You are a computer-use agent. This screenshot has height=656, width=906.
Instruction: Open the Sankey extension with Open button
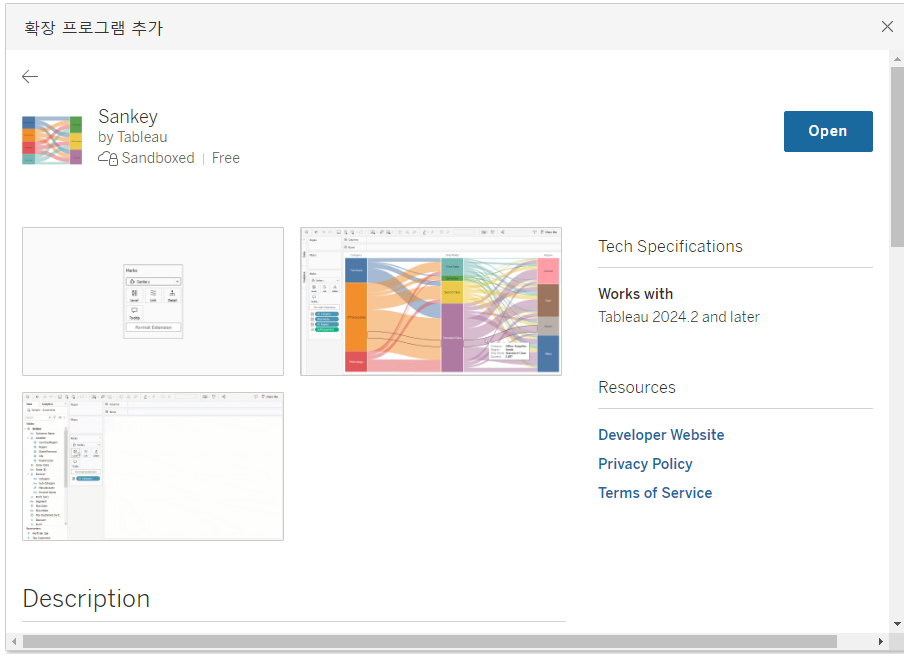(828, 131)
